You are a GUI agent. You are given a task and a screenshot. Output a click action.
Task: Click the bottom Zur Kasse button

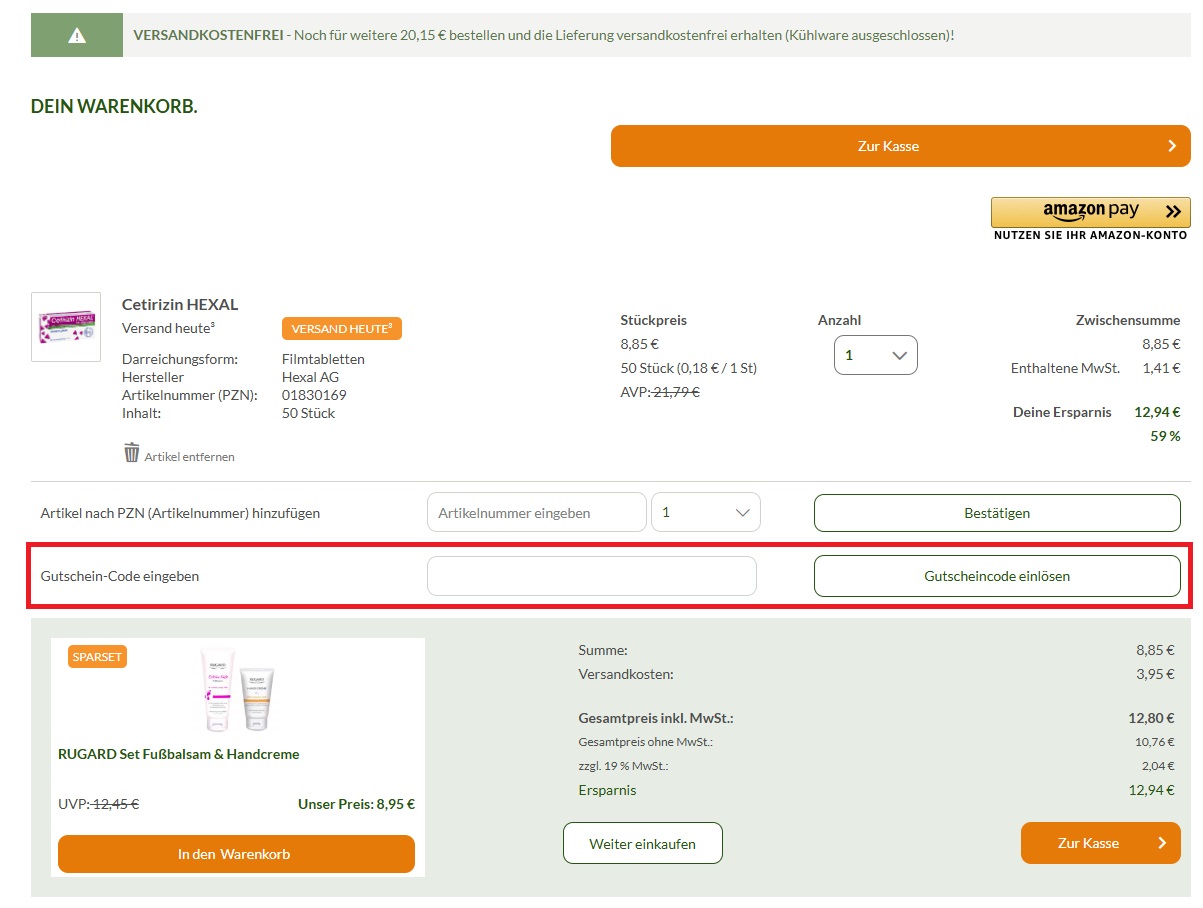click(x=1101, y=843)
